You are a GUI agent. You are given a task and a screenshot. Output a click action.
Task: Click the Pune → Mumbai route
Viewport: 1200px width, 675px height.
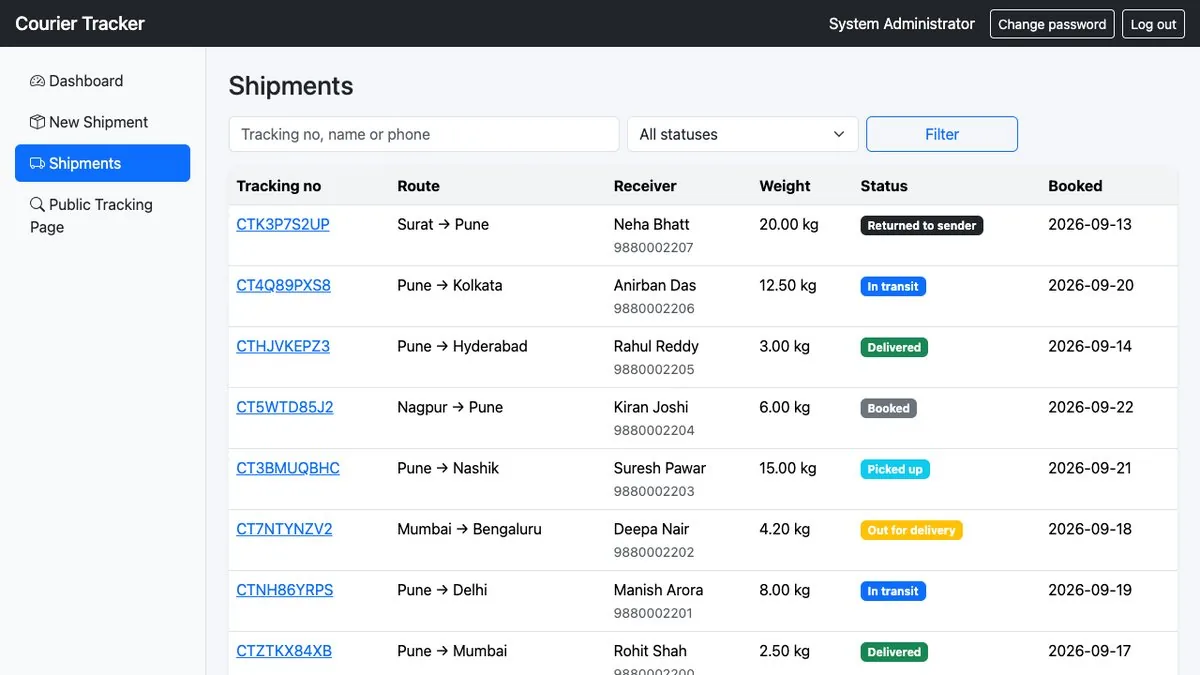[x=452, y=651]
